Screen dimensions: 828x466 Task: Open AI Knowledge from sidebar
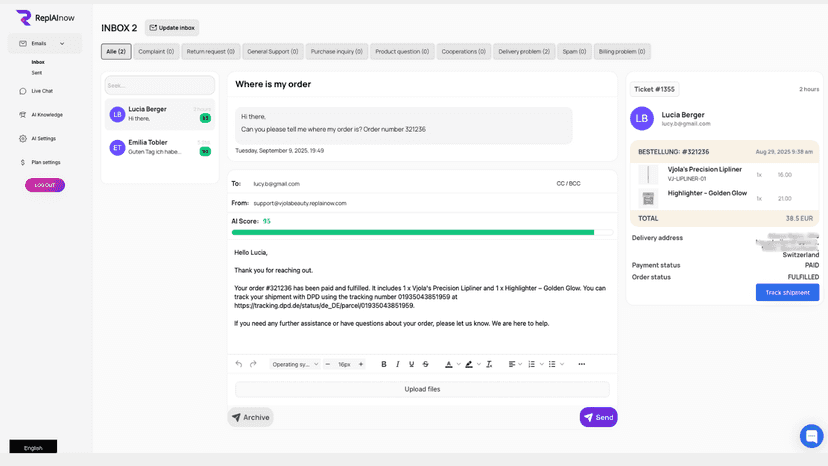point(46,115)
